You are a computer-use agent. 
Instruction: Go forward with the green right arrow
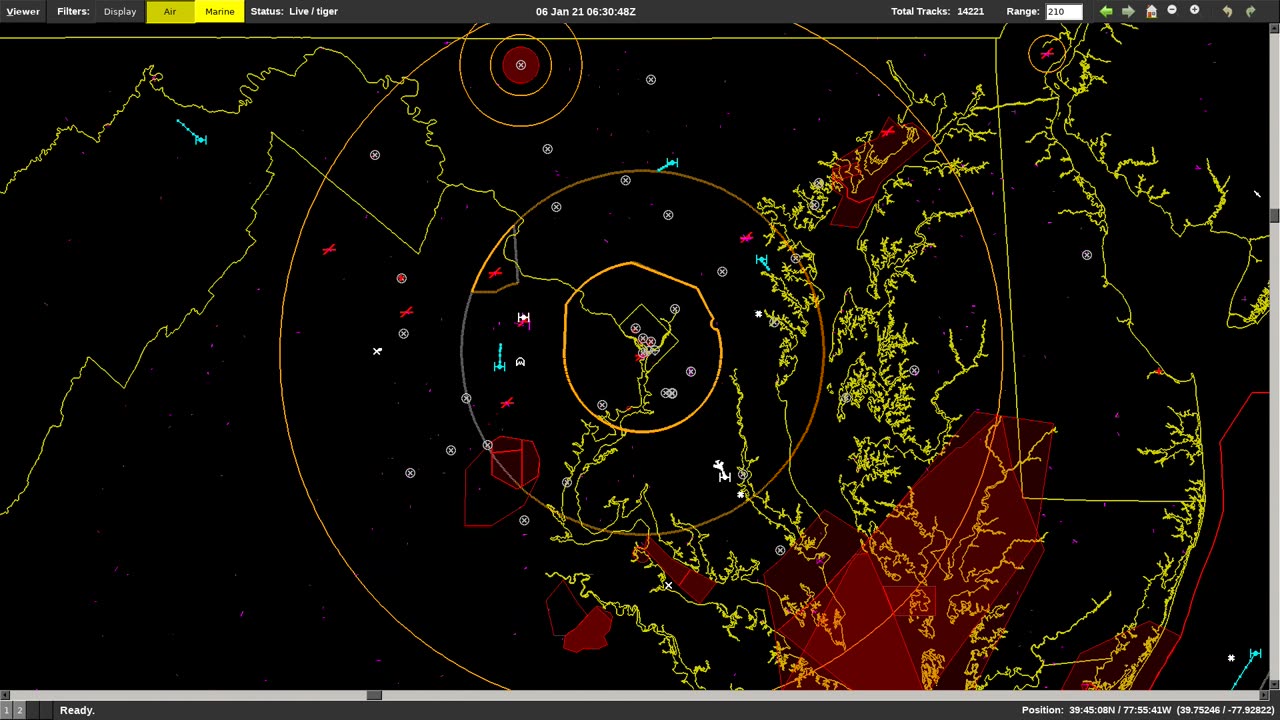pyautogui.click(x=1128, y=11)
